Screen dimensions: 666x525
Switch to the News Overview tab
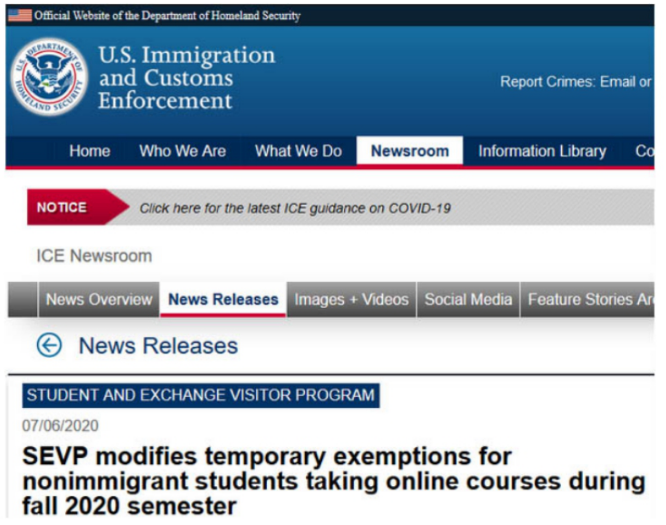click(x=99, y=299)
